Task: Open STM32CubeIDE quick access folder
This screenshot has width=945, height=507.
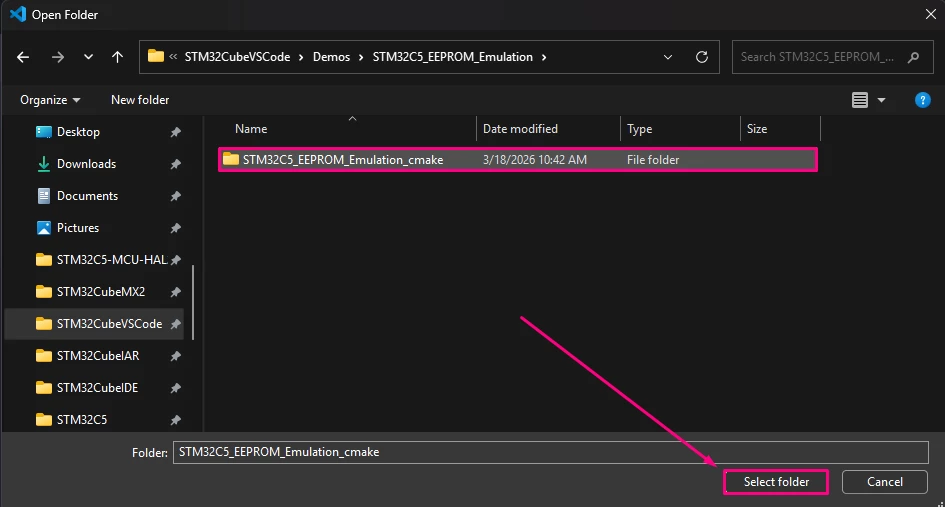Action: tap(97, 388)
